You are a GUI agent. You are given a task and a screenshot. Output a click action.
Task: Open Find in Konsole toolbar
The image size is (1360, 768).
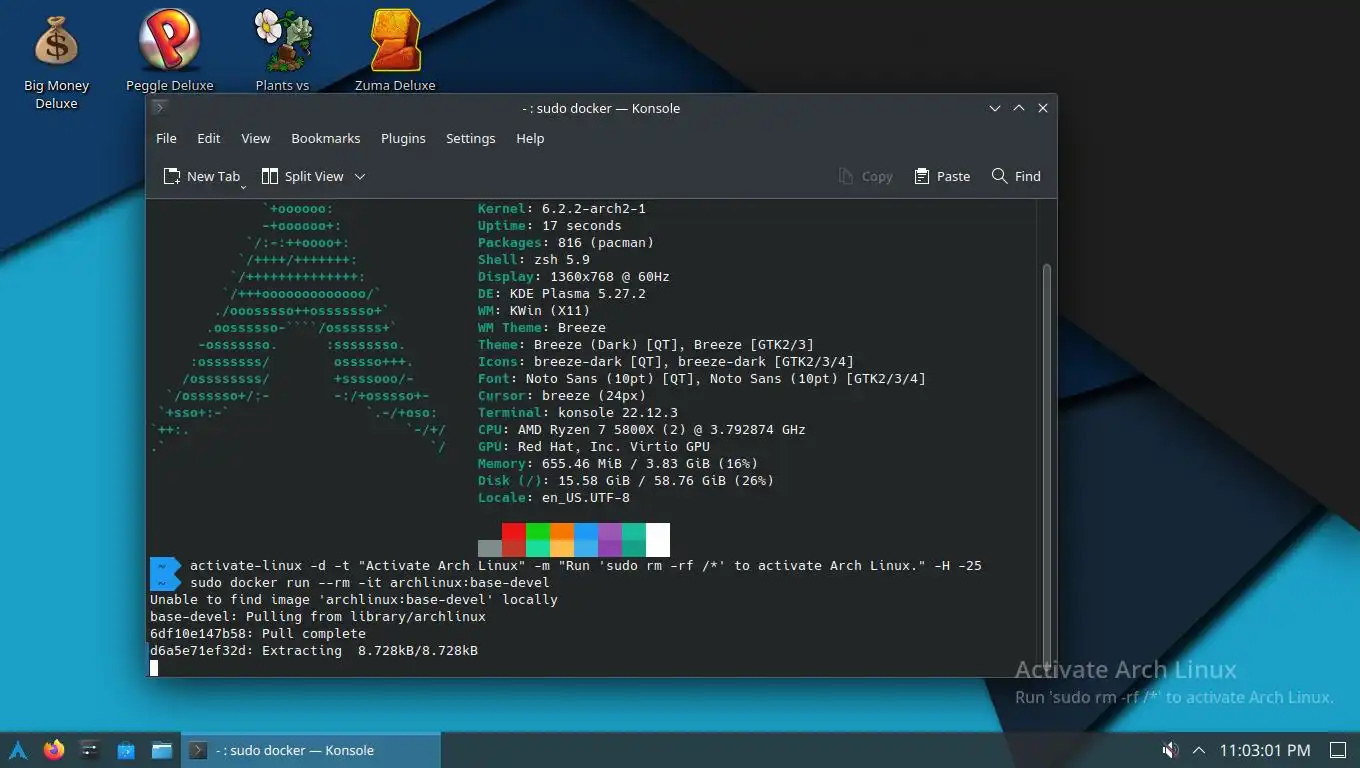point(1016,176)
